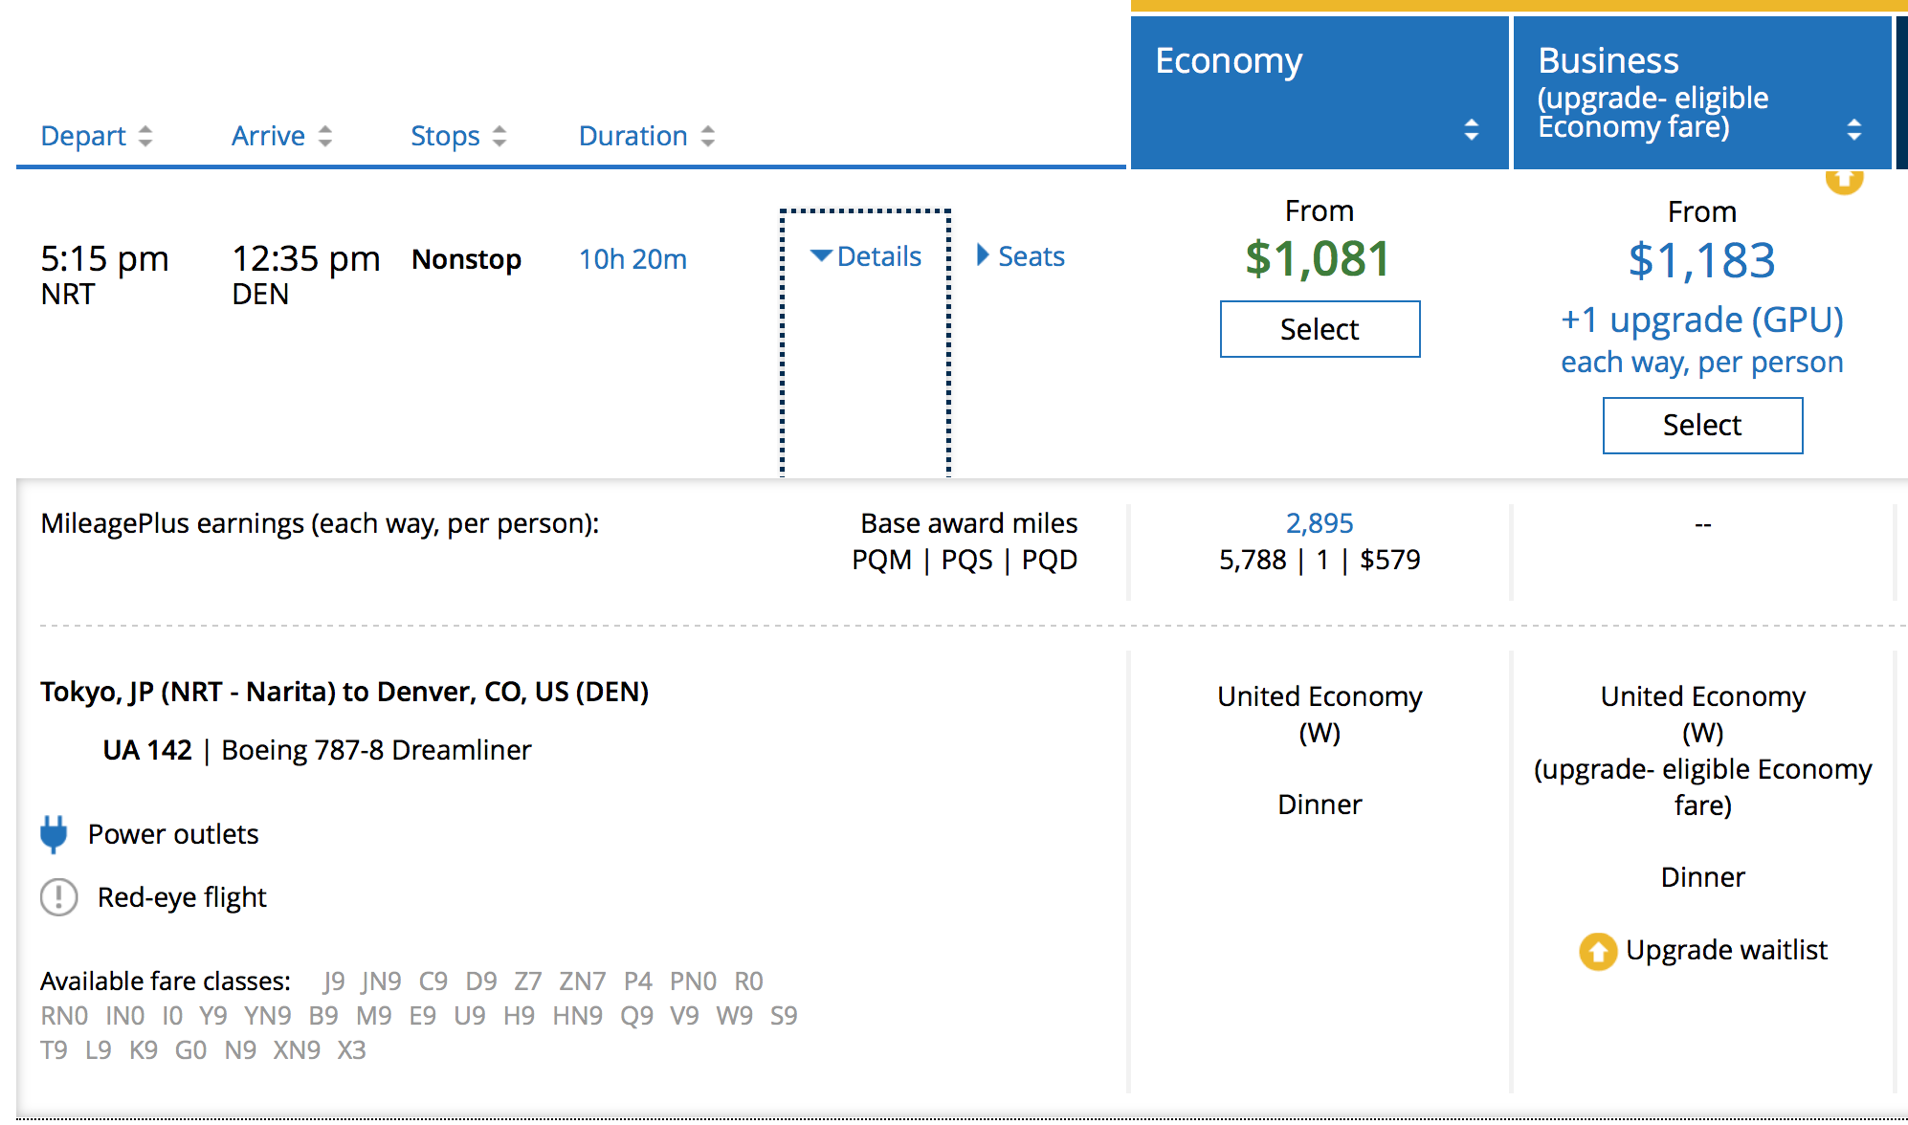Click the $1,183 Business price

[x=1702, y=261]
